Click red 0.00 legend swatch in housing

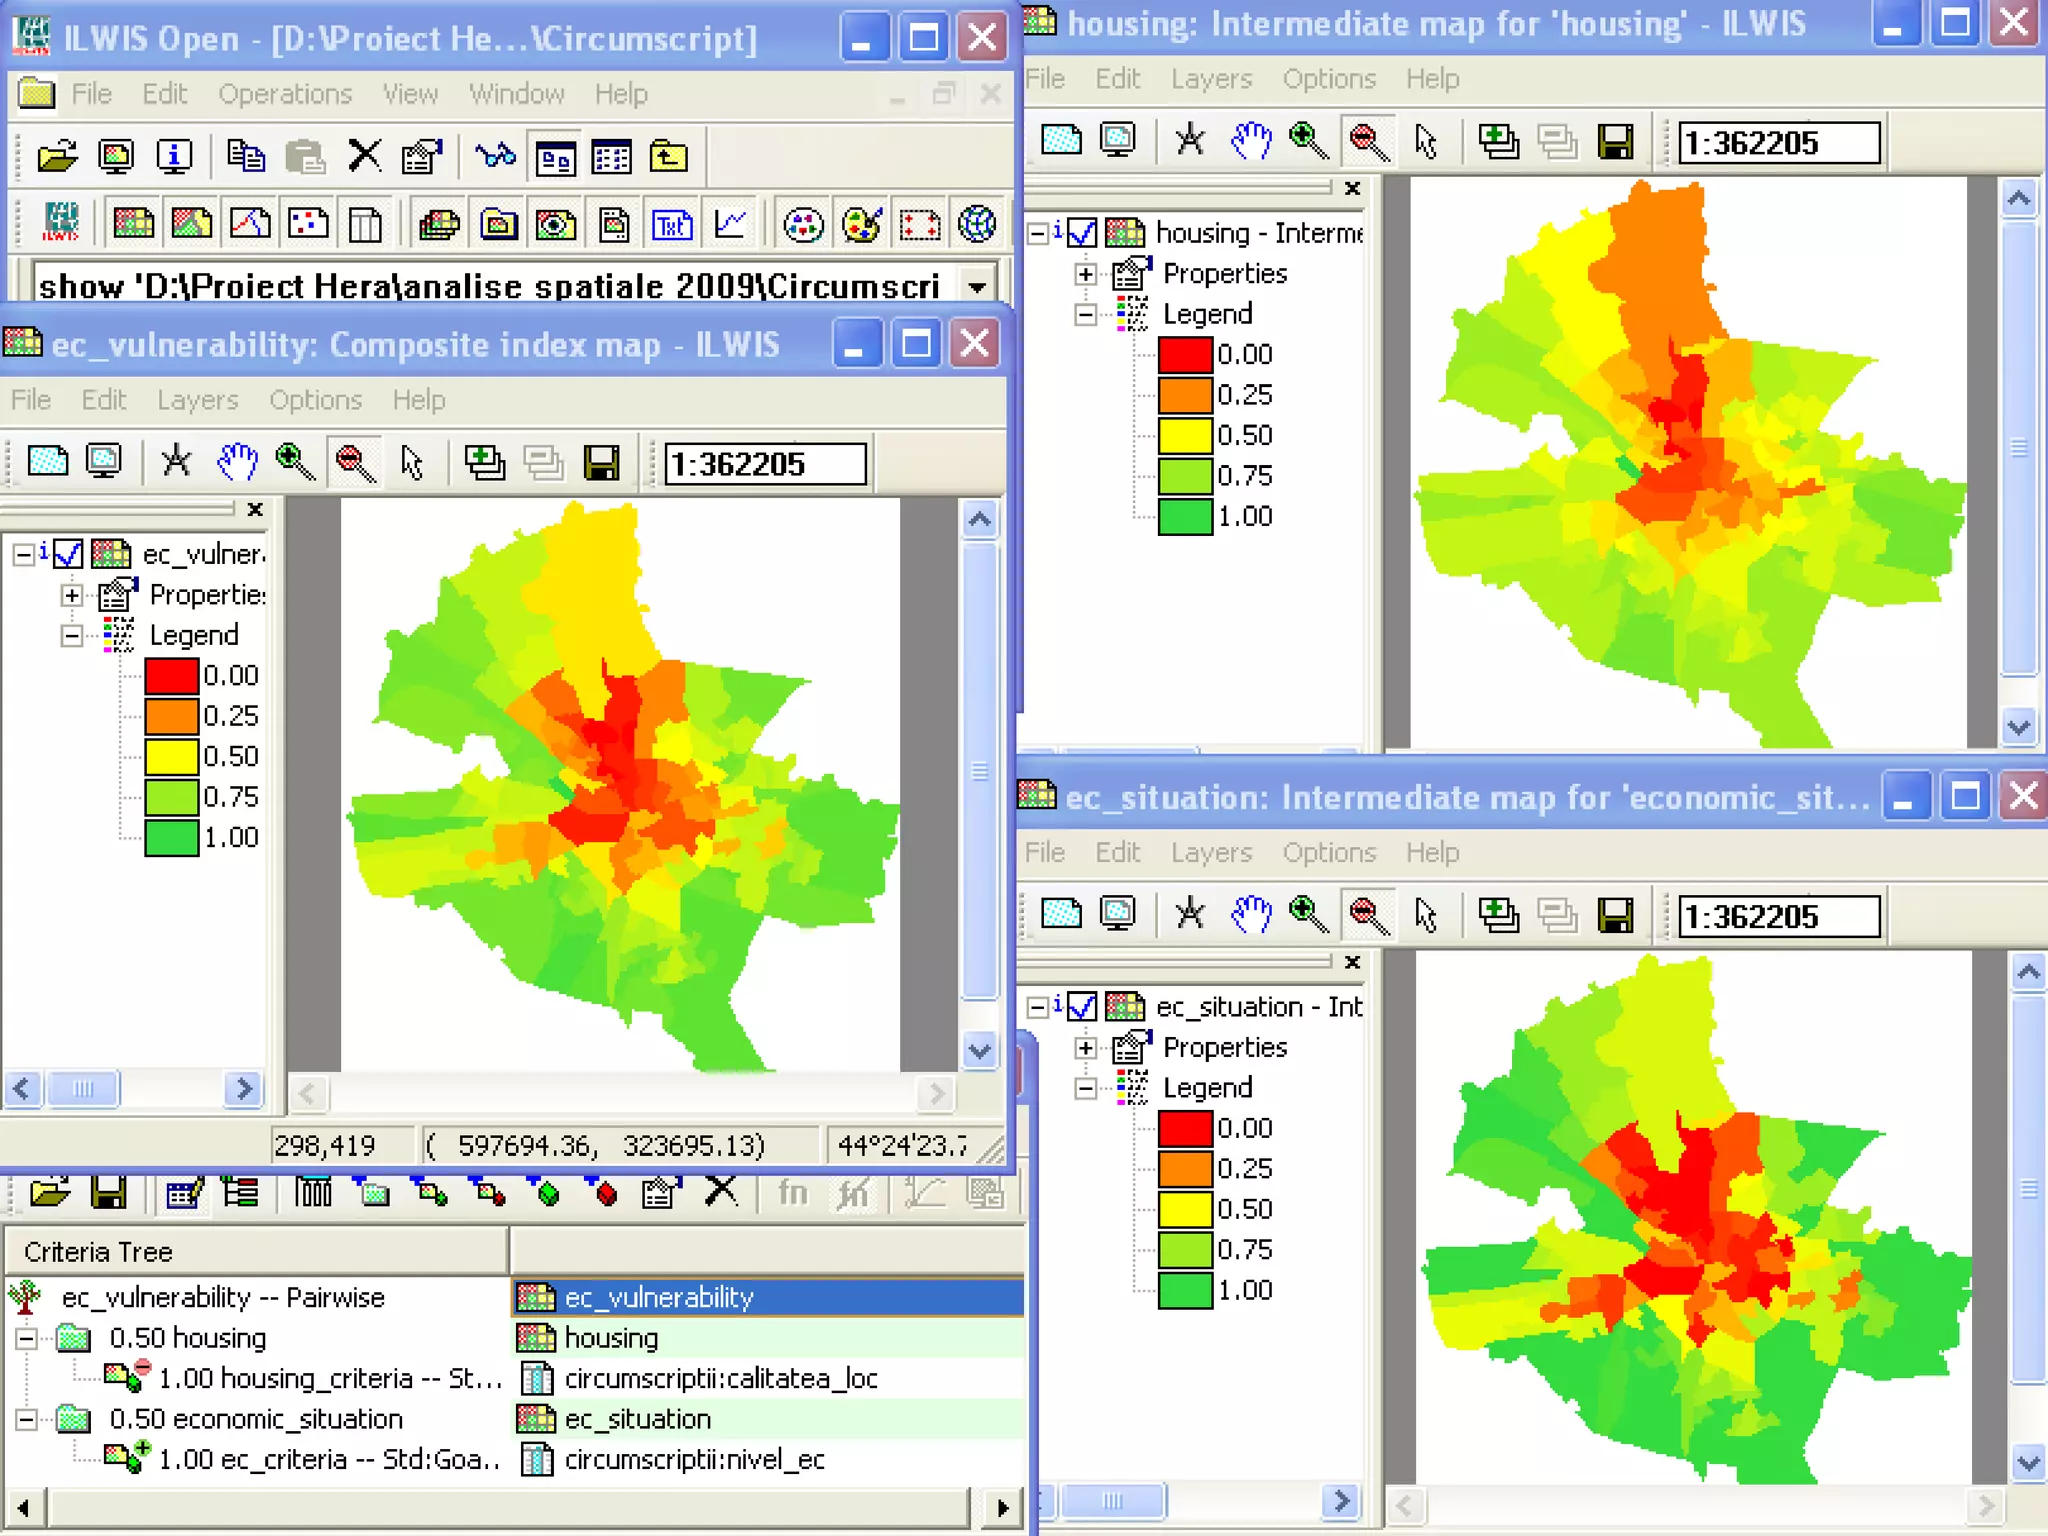coord(1185,355)
